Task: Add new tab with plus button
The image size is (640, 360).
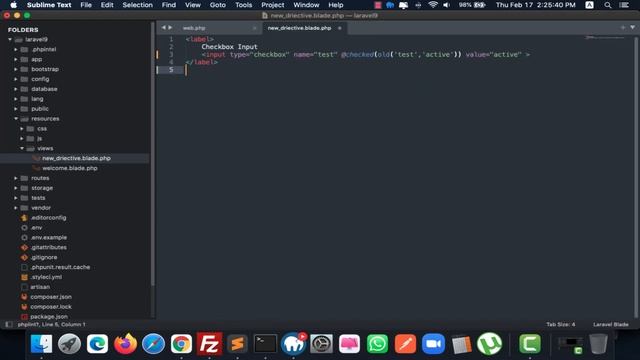Action: pos(622,27)
